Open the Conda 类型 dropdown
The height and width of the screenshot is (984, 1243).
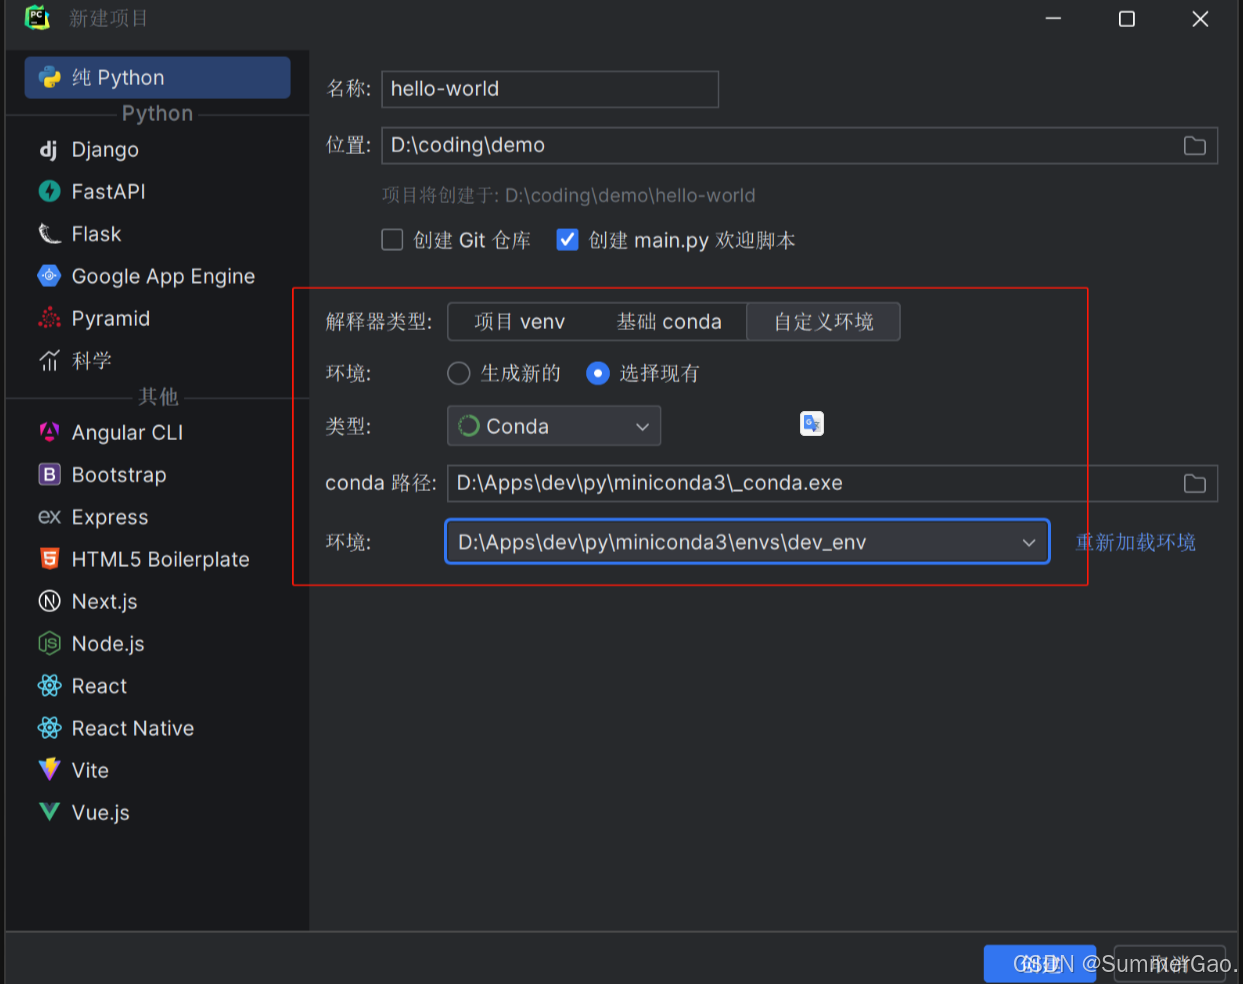[x=553, y=426]
